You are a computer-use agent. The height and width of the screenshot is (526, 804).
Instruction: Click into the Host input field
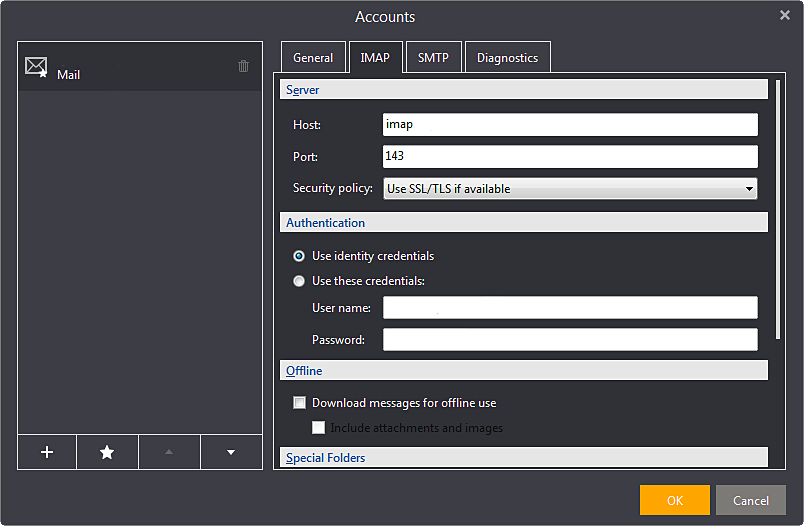point(570,125)
